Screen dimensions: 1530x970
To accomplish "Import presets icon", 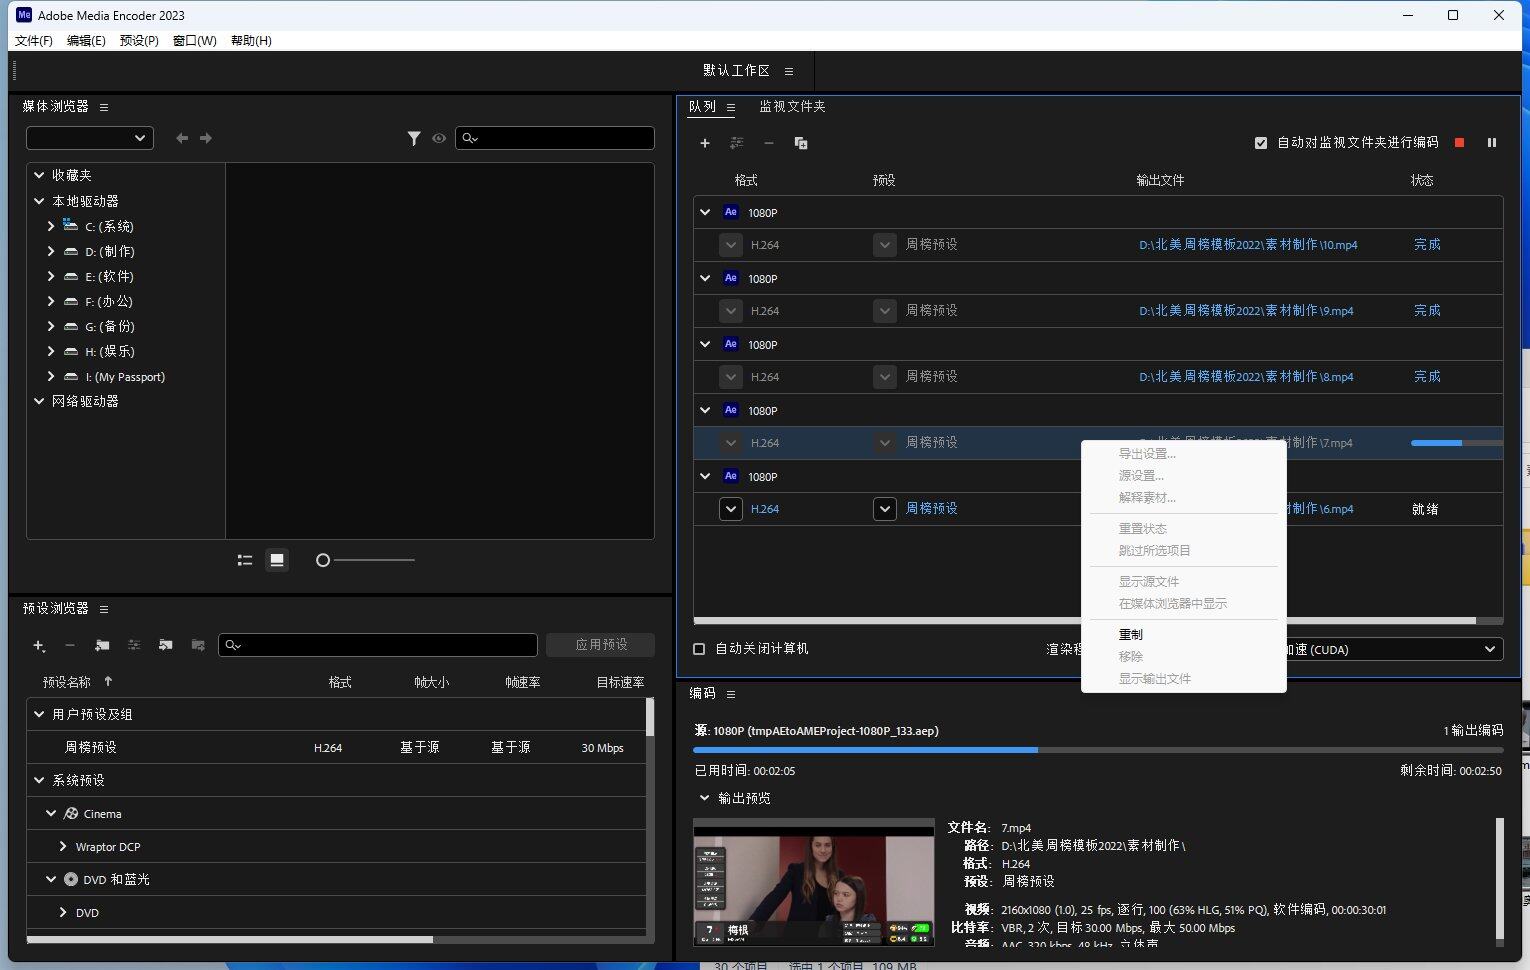I will 166,646.
